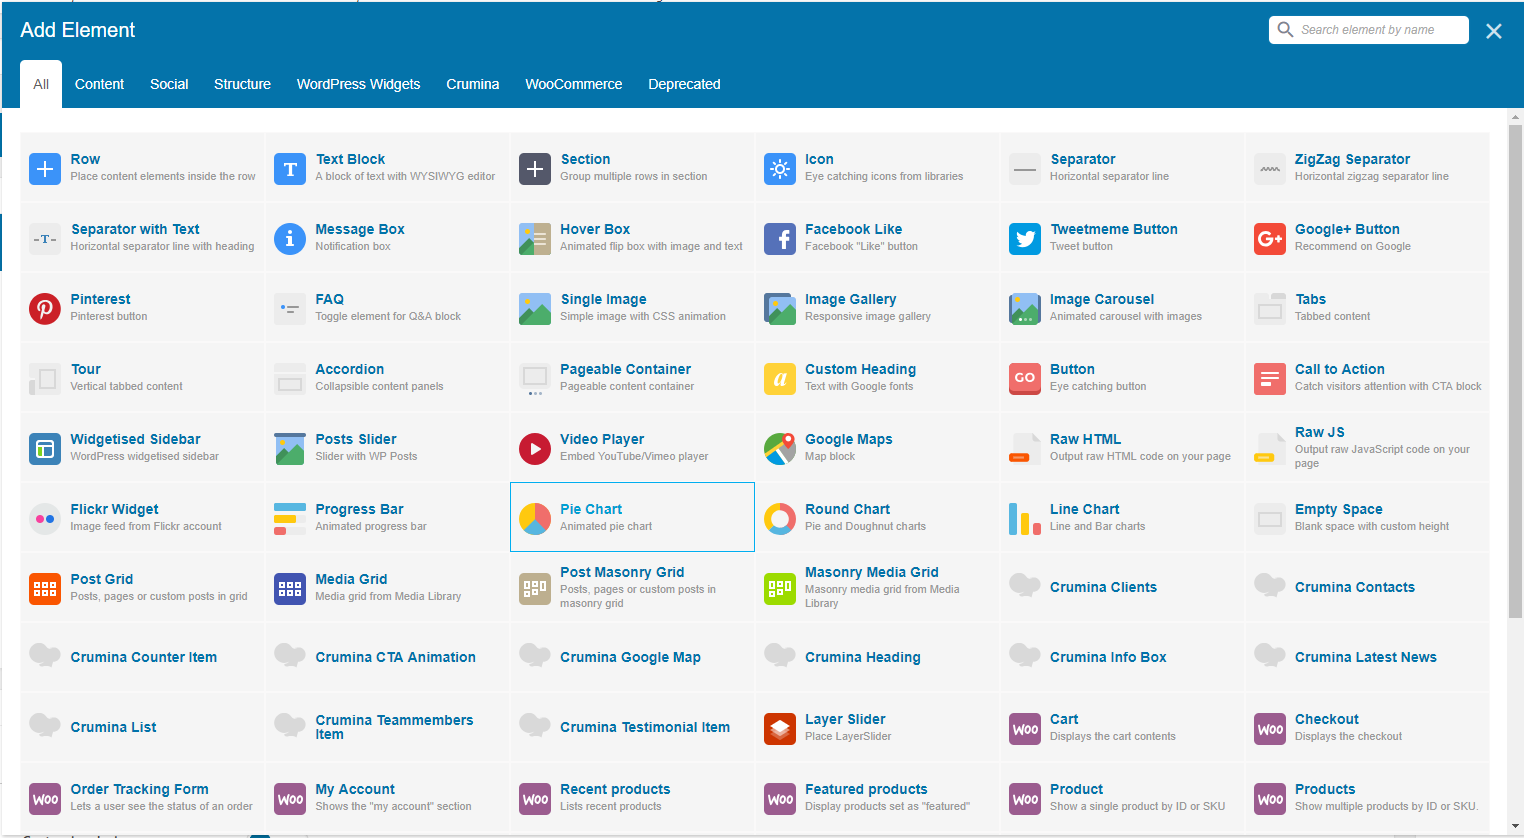
Task: Select the Round Chart doughnut icon
Action: [x=780, y=519]
